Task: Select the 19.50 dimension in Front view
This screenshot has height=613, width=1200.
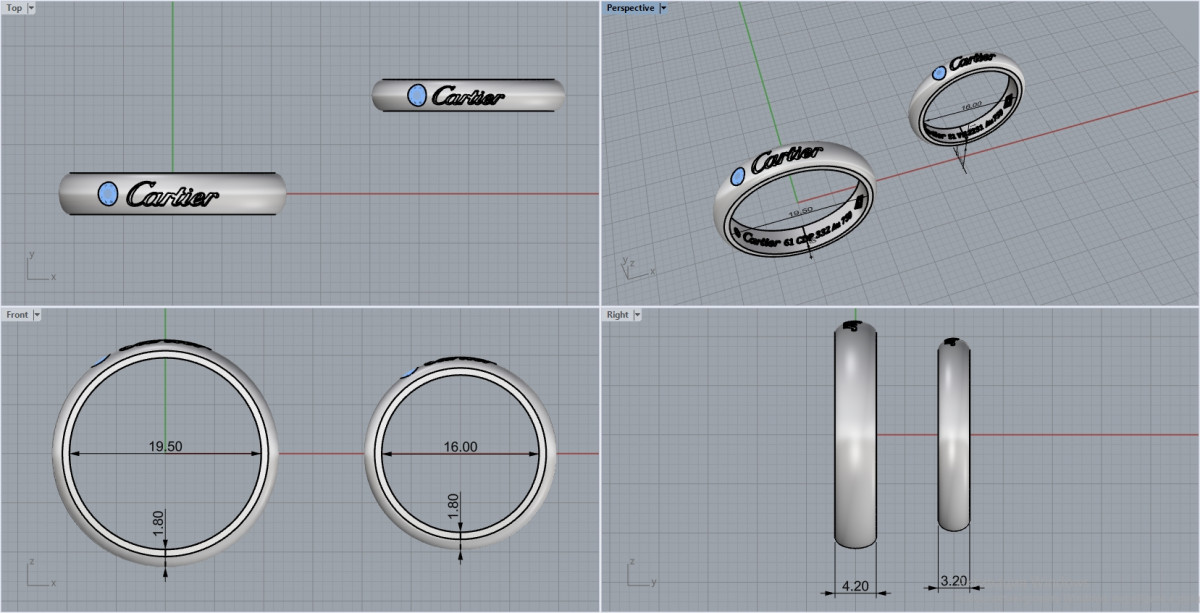Action: 166,447
